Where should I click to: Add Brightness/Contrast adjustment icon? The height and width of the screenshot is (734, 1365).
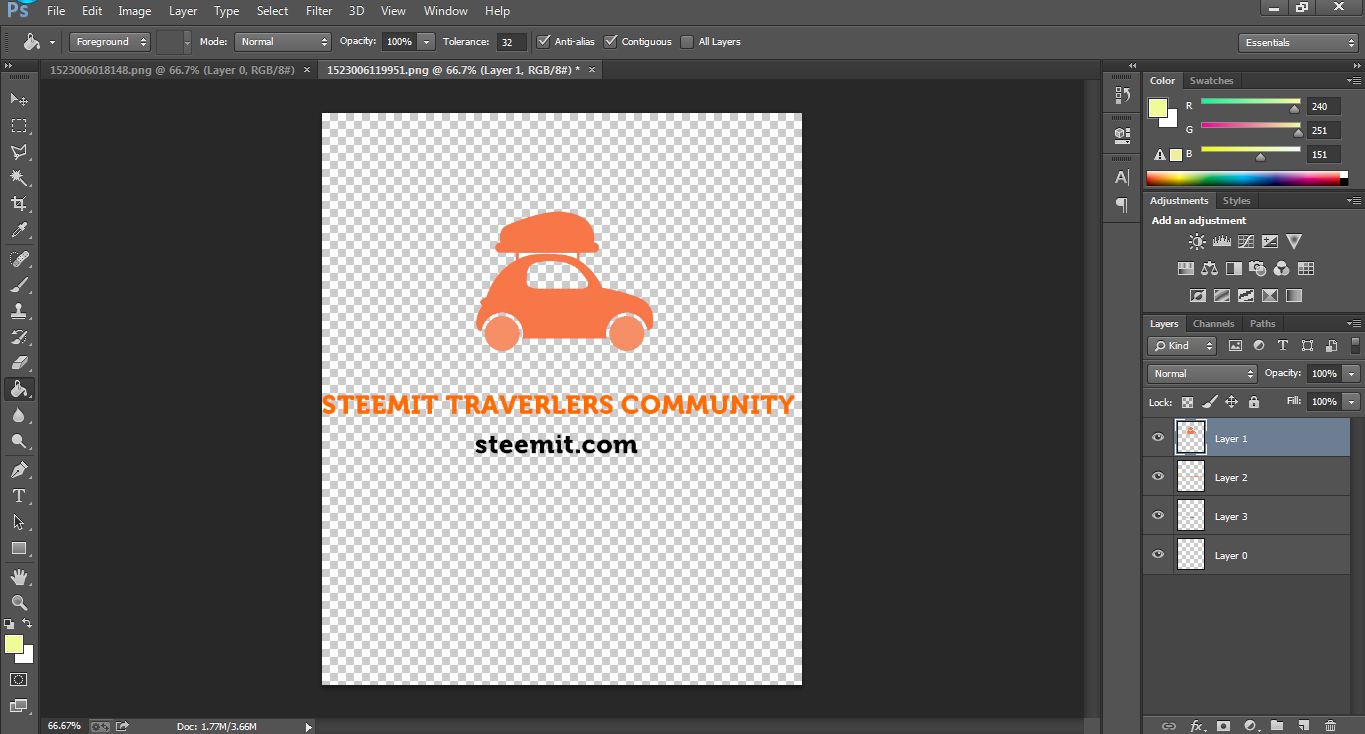pyautogui.click(x=1197, y=242)
